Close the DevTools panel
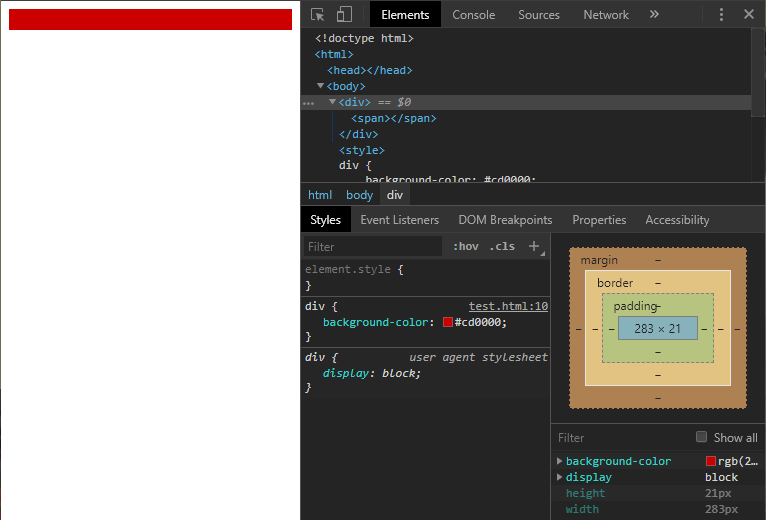 coord(749,14)
